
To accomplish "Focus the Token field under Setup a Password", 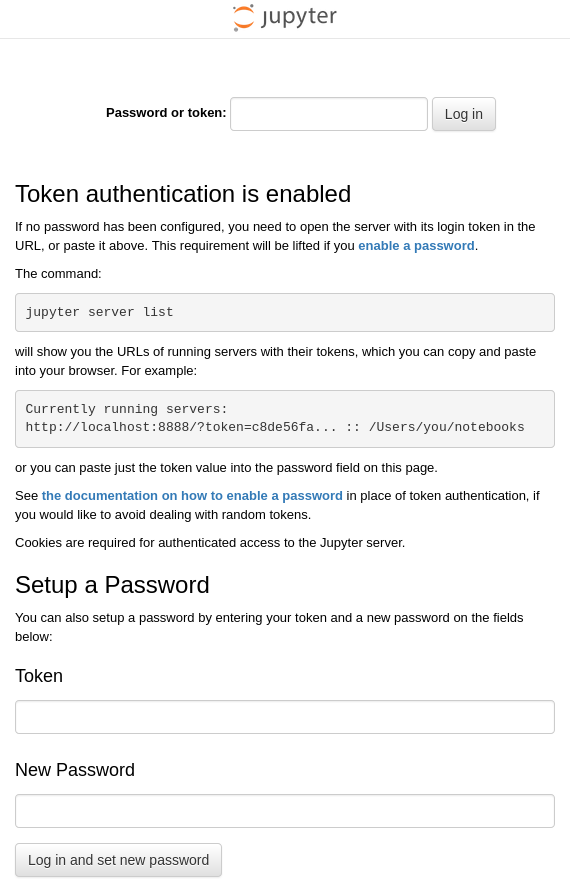I will (x=285, y=717).
